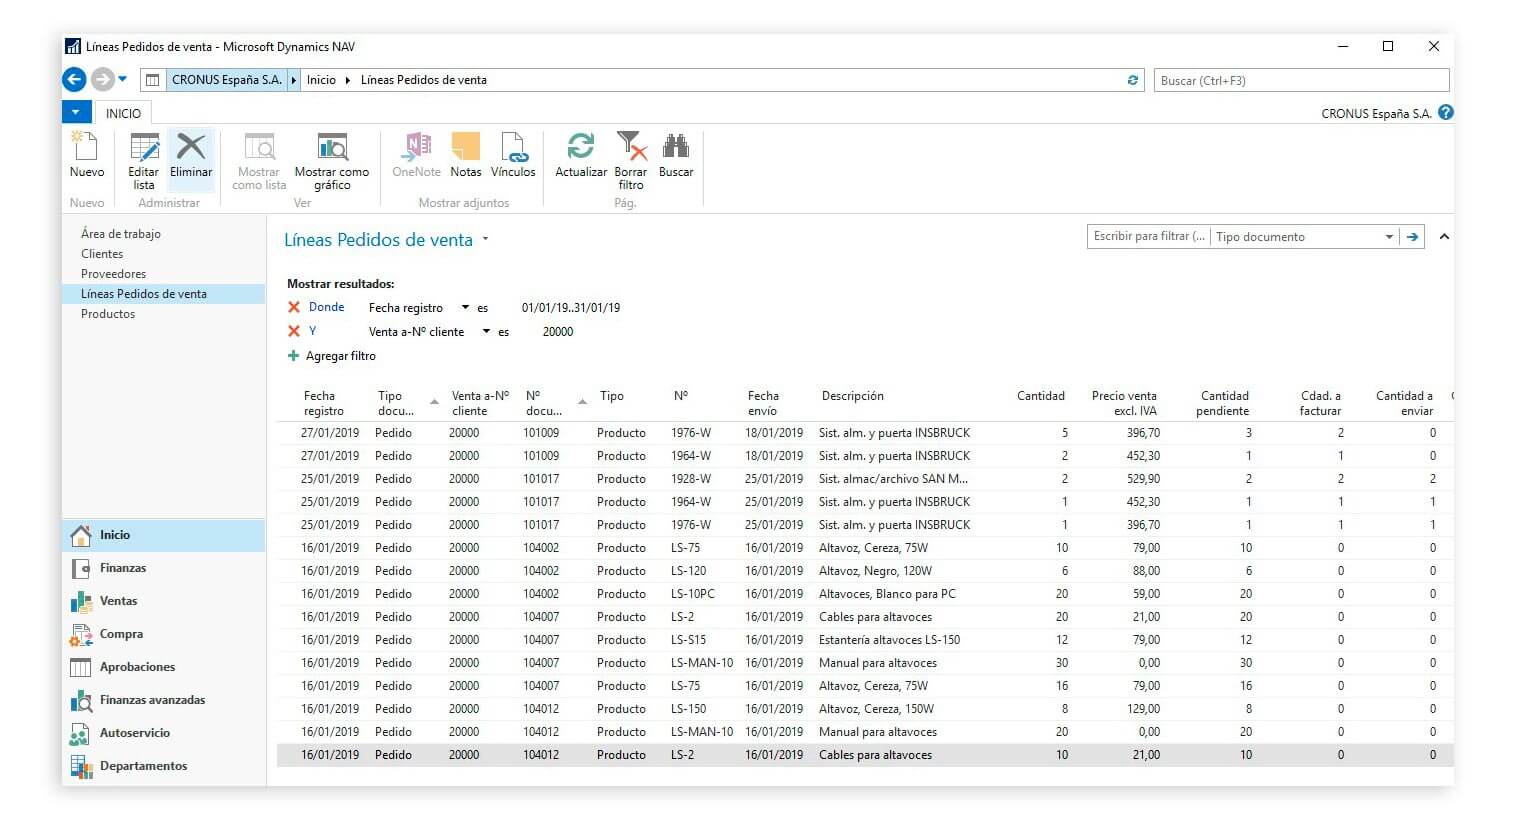The height and width of the screenshot is (820, 1516).
Task: Click the Editar lista ribbon icon
Action: point(144,148)
